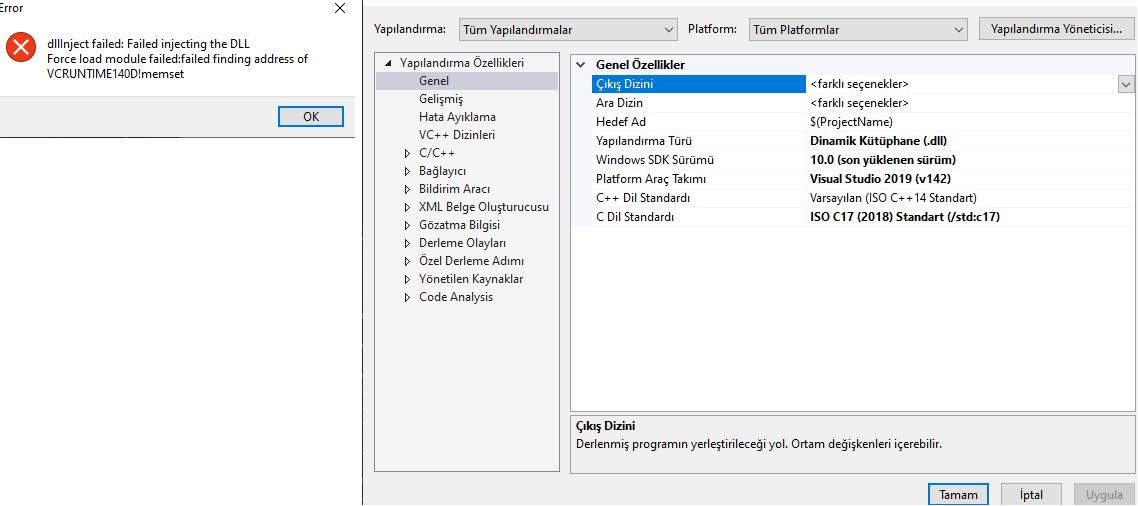
Task: Click the Tamam button
Action: (x=958, y=494)
